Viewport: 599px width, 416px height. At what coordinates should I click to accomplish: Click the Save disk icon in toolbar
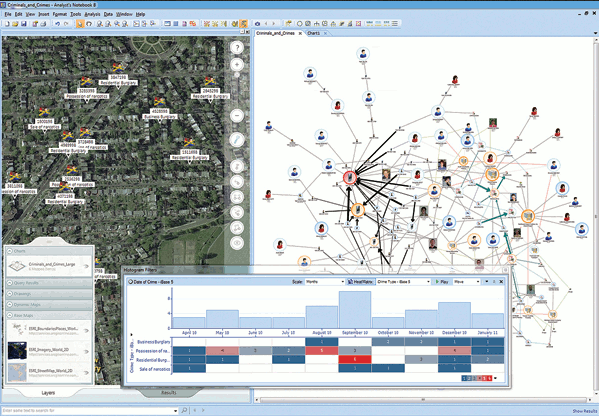pos(24,24)
